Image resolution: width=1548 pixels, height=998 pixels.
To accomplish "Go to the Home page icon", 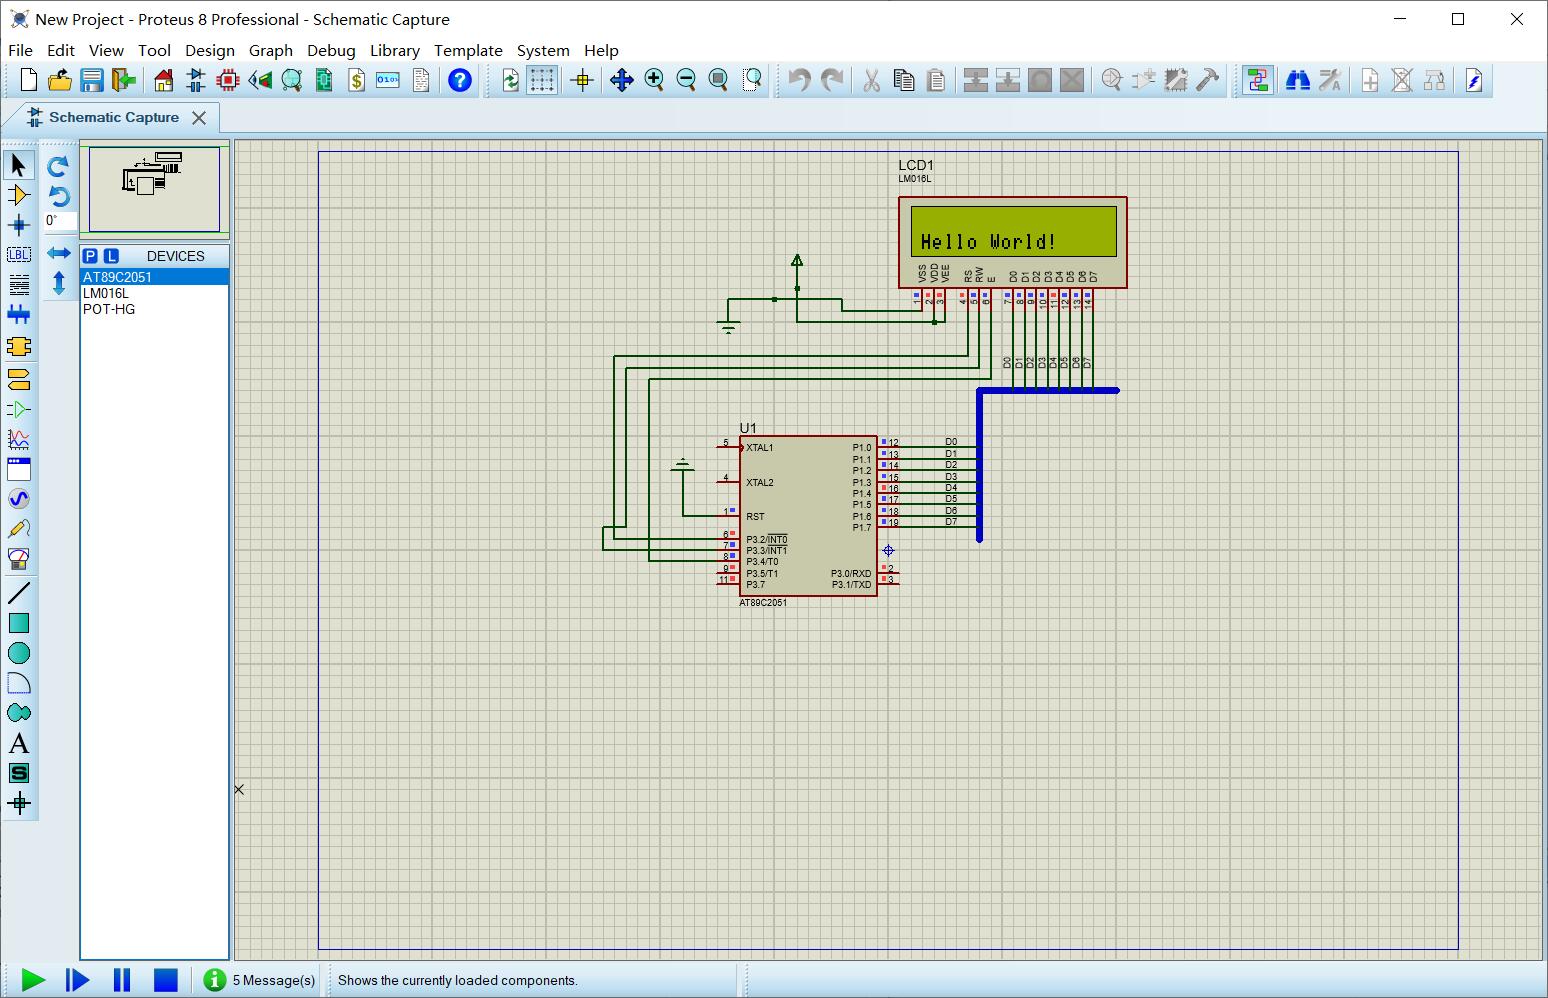I will tap(164, 80).
